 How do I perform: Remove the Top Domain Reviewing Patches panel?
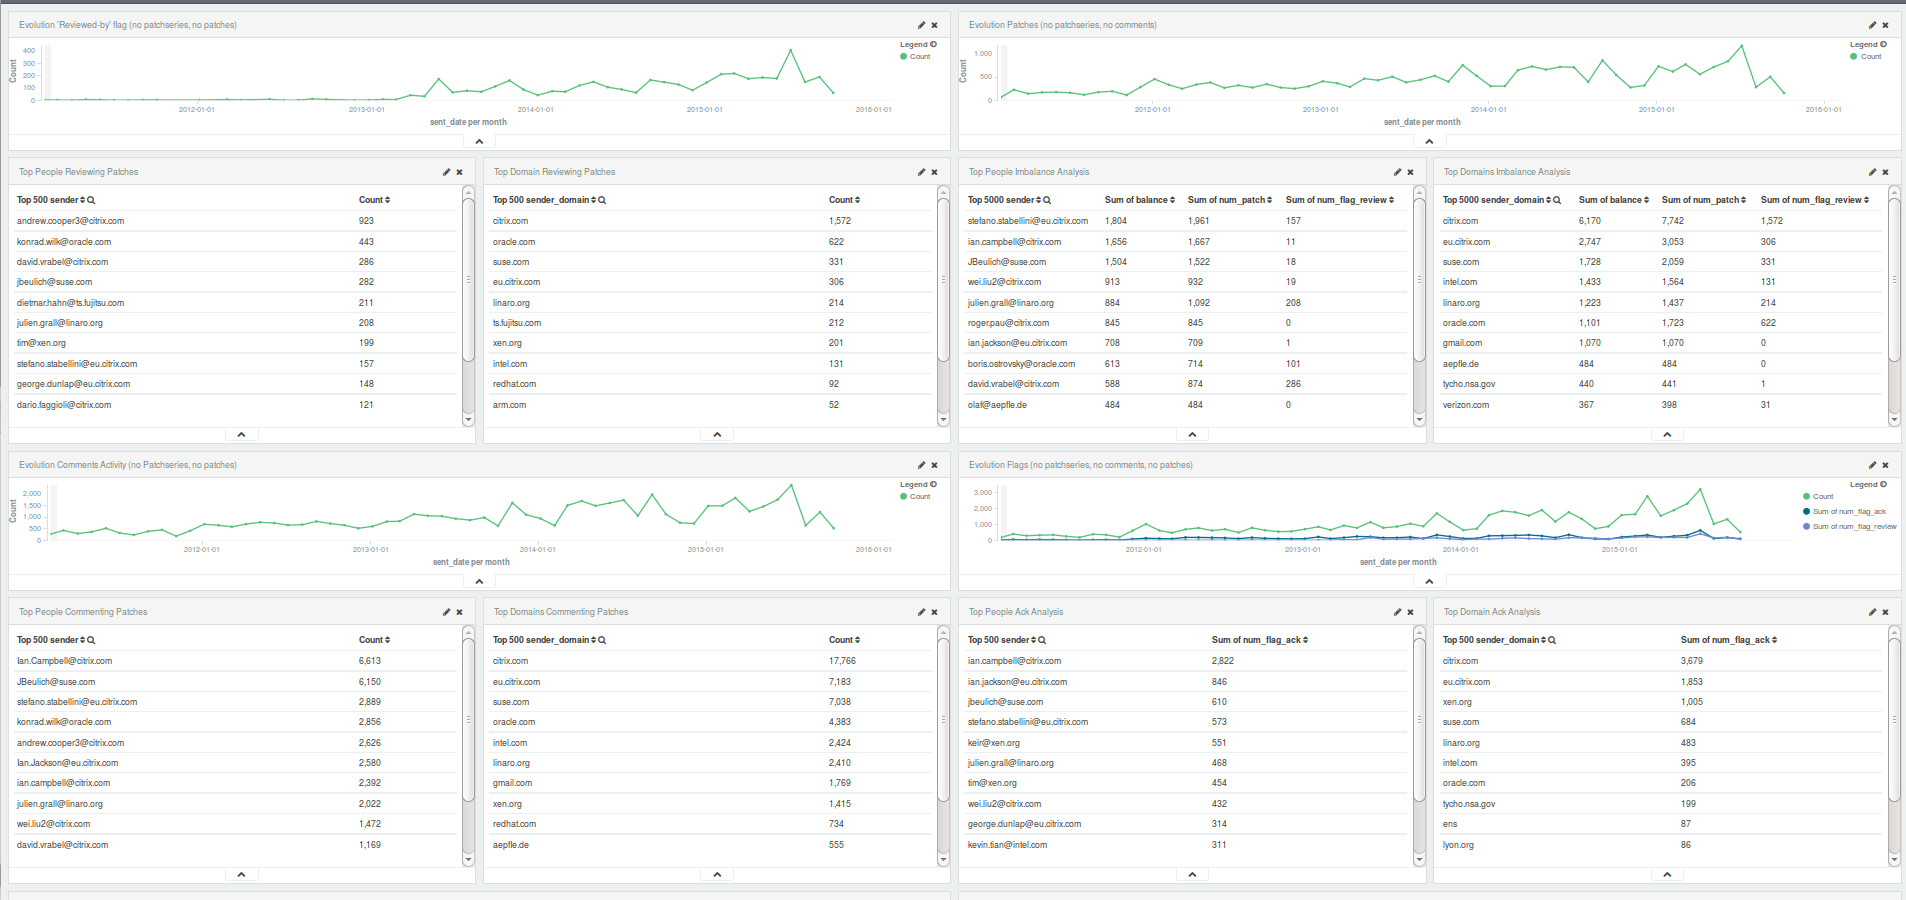934,172
